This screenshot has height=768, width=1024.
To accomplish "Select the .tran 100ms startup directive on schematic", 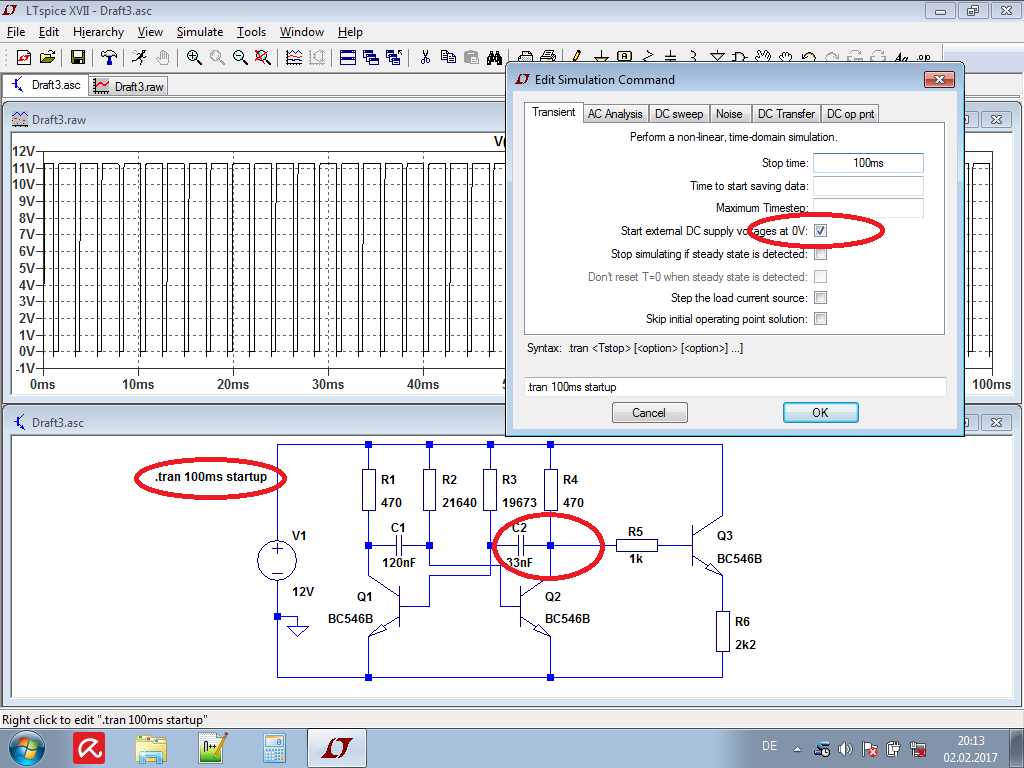I will coord(211,477).
